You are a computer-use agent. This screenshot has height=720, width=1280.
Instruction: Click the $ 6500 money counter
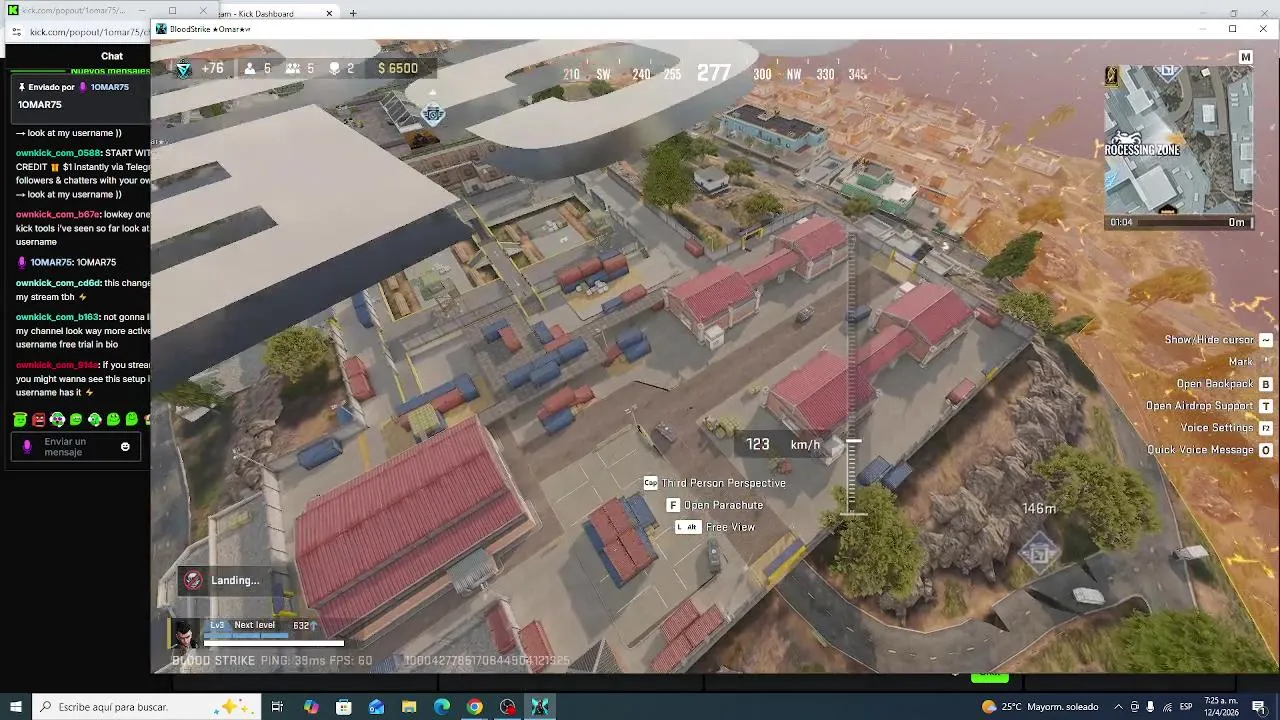coord(398,68)
